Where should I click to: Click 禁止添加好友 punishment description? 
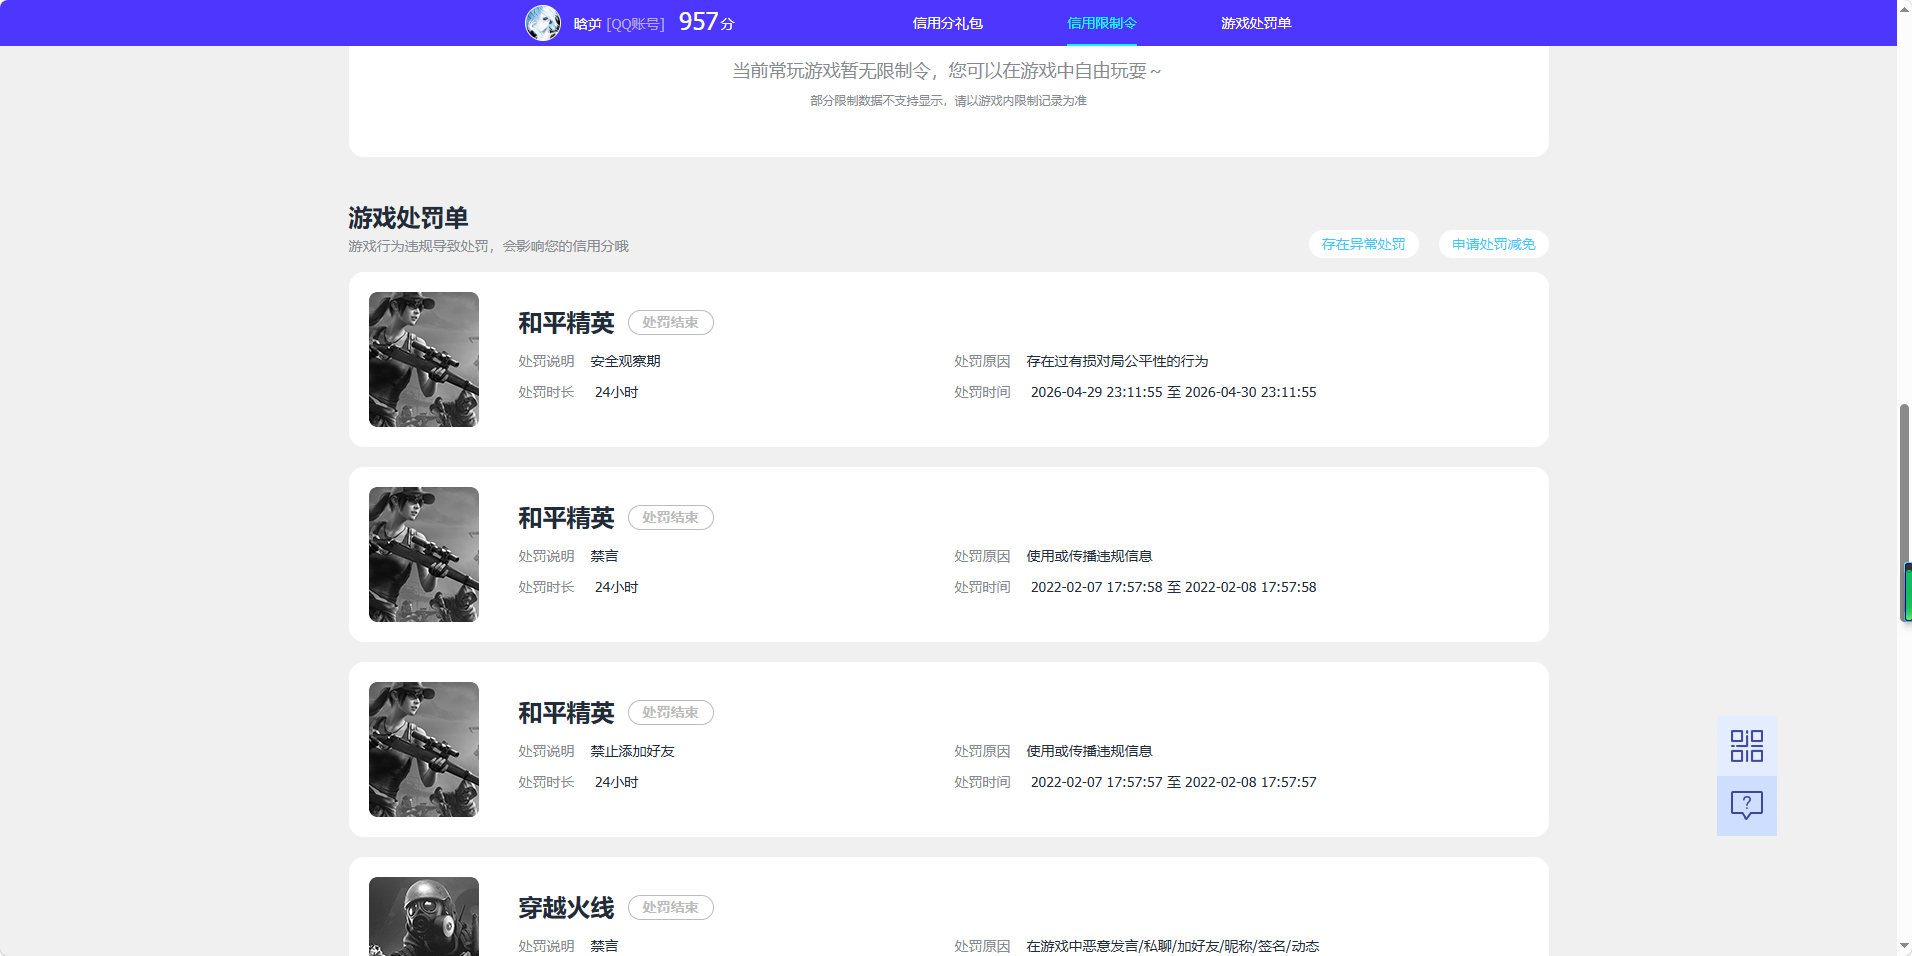pyautogui.click(x=632, y=751)
